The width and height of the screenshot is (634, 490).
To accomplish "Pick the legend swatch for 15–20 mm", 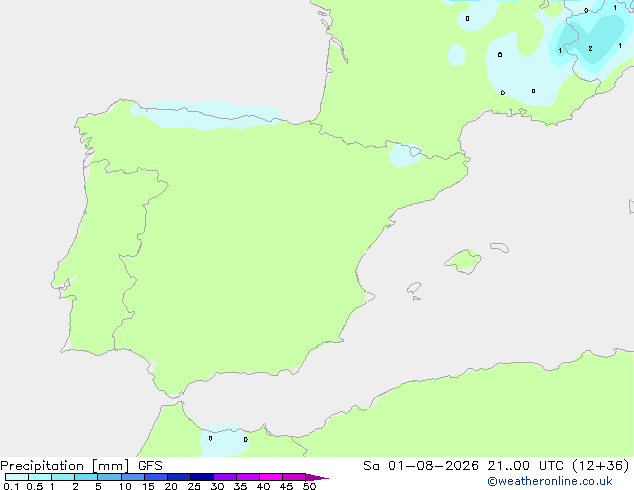I will [156, 477].
